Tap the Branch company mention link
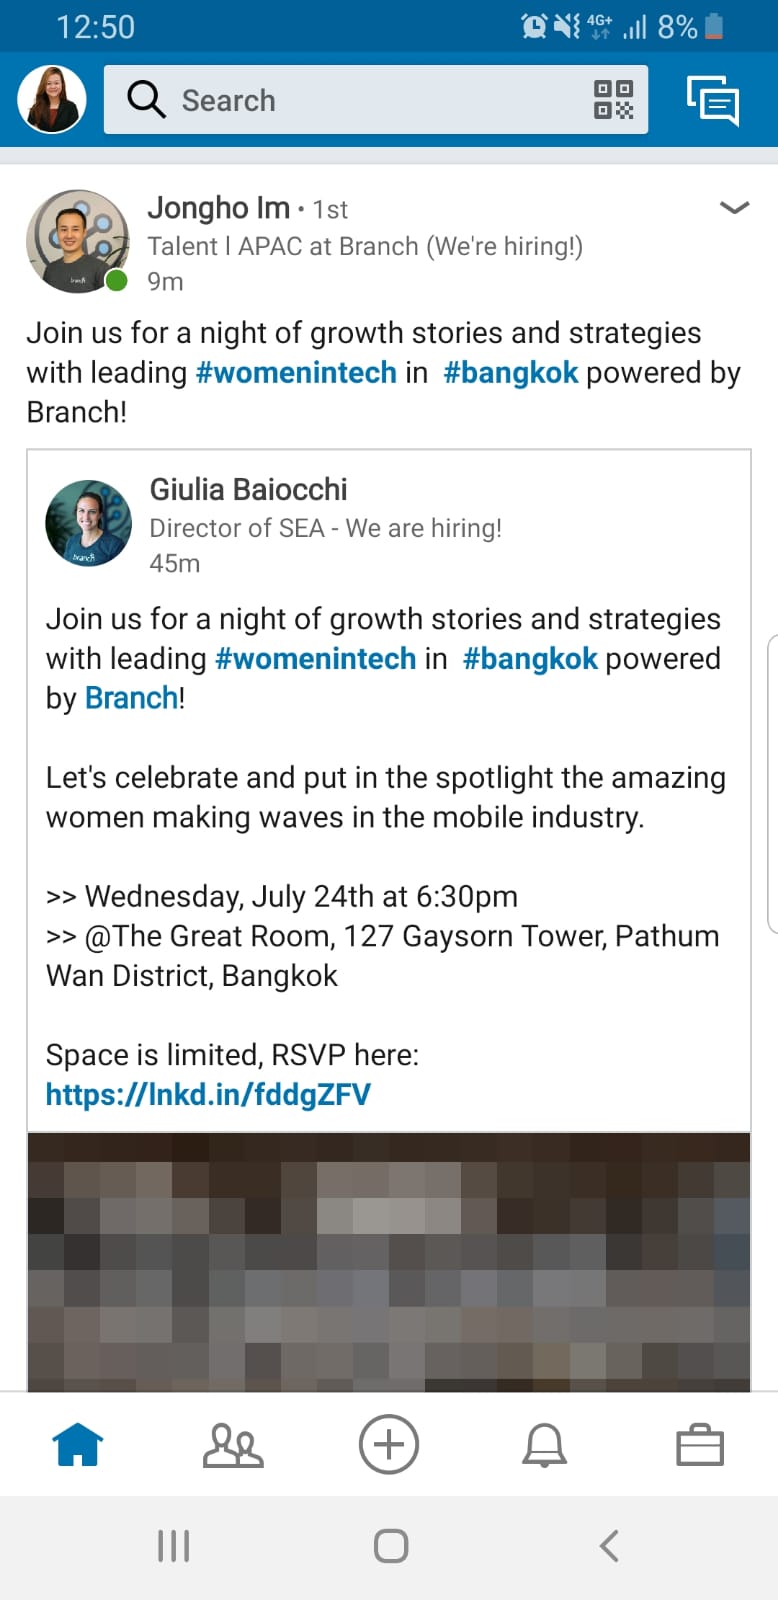Screen dimensions: 778x1600 [131, 698]
